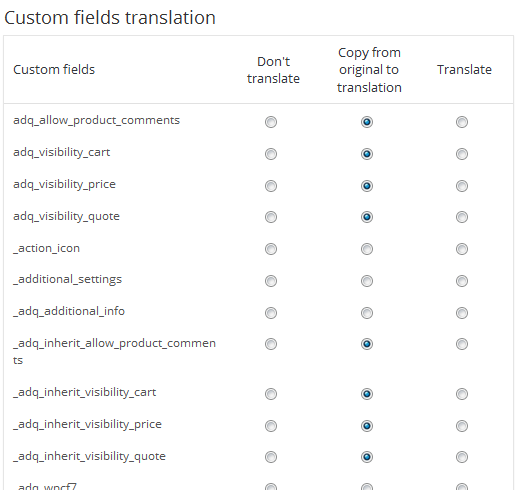This screenshot has height=490, width=516.
Task: Set _adq_inherit_visibility_quote to Don't translate
Action: (271, 457)
